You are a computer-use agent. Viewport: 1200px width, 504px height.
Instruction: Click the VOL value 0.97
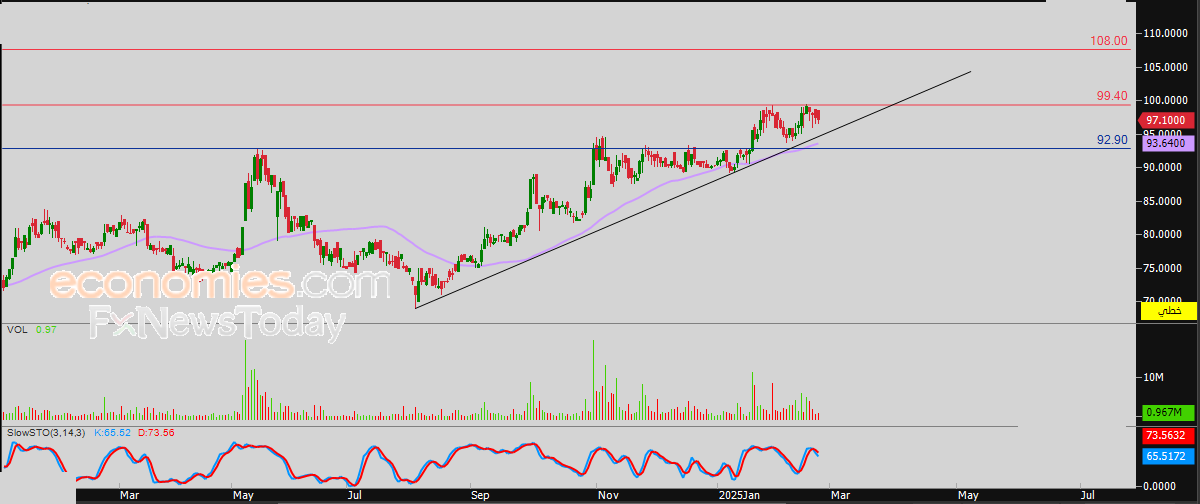coord(47,330)
